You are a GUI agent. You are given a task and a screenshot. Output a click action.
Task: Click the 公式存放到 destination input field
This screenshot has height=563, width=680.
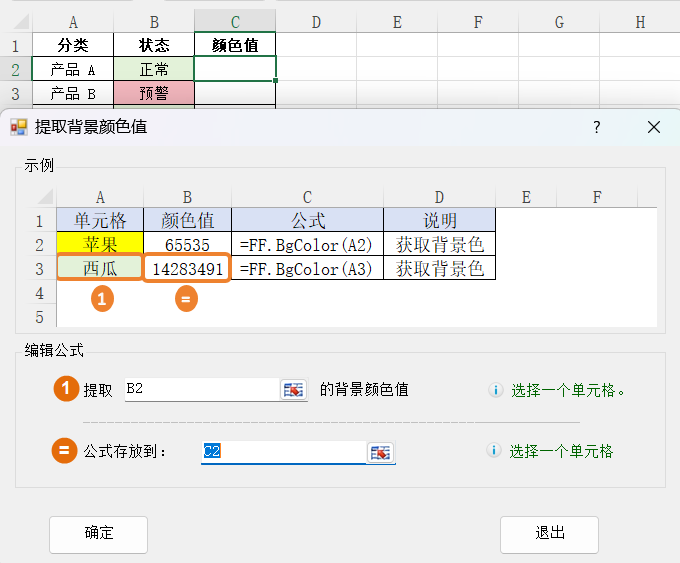click(283, 452)
